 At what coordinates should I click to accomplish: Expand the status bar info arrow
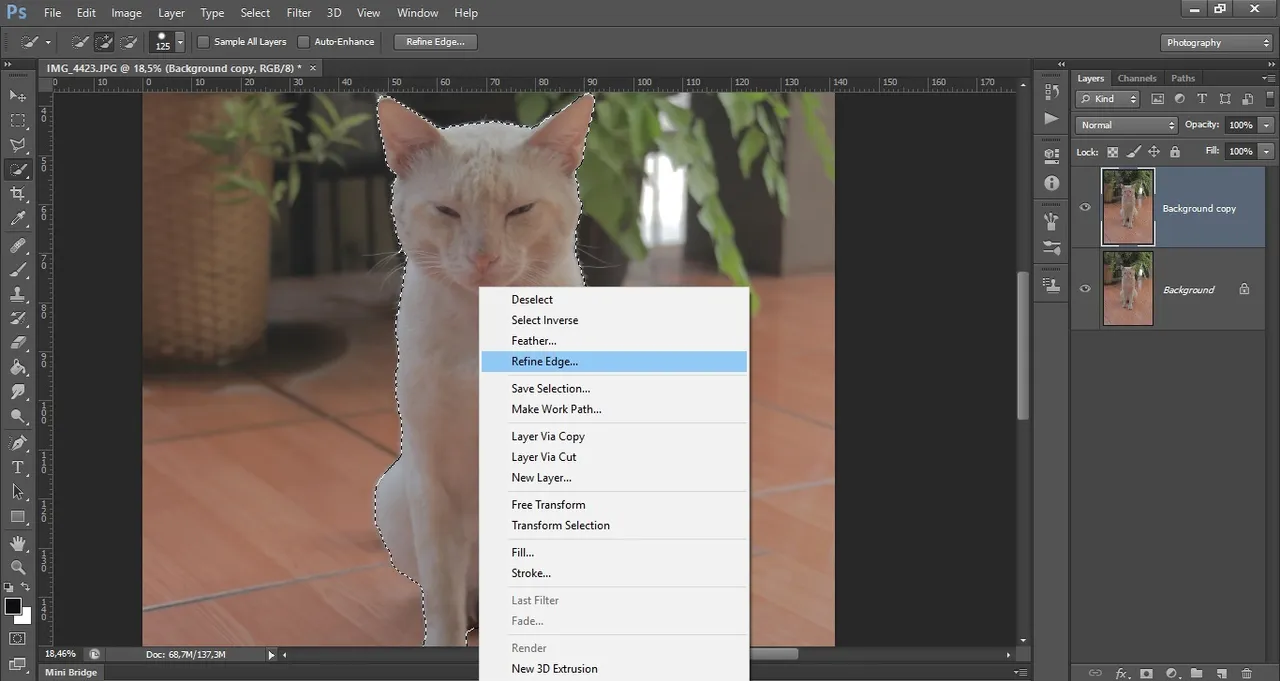click(x=271, y=654)
